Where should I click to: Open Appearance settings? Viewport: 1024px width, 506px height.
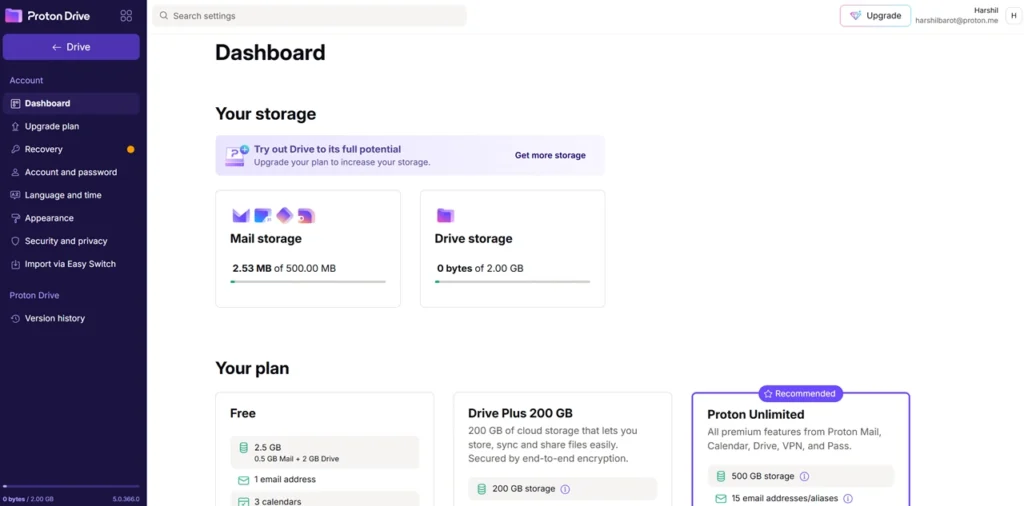tap(71, 218)
